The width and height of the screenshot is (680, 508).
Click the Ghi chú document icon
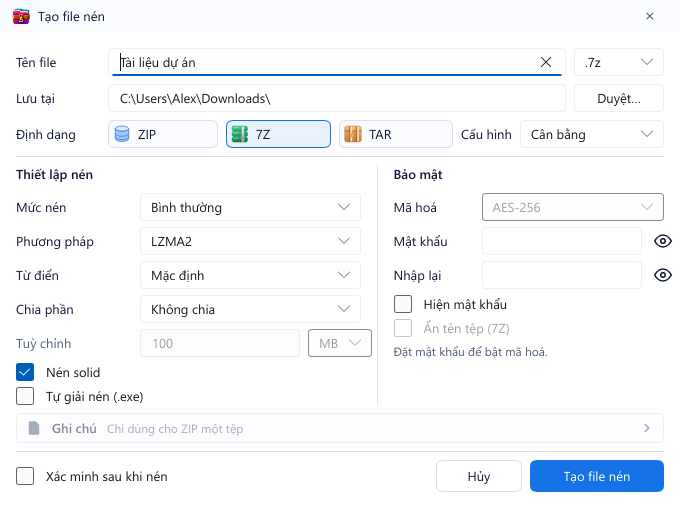pyautogui.click(x=34, y=429)
